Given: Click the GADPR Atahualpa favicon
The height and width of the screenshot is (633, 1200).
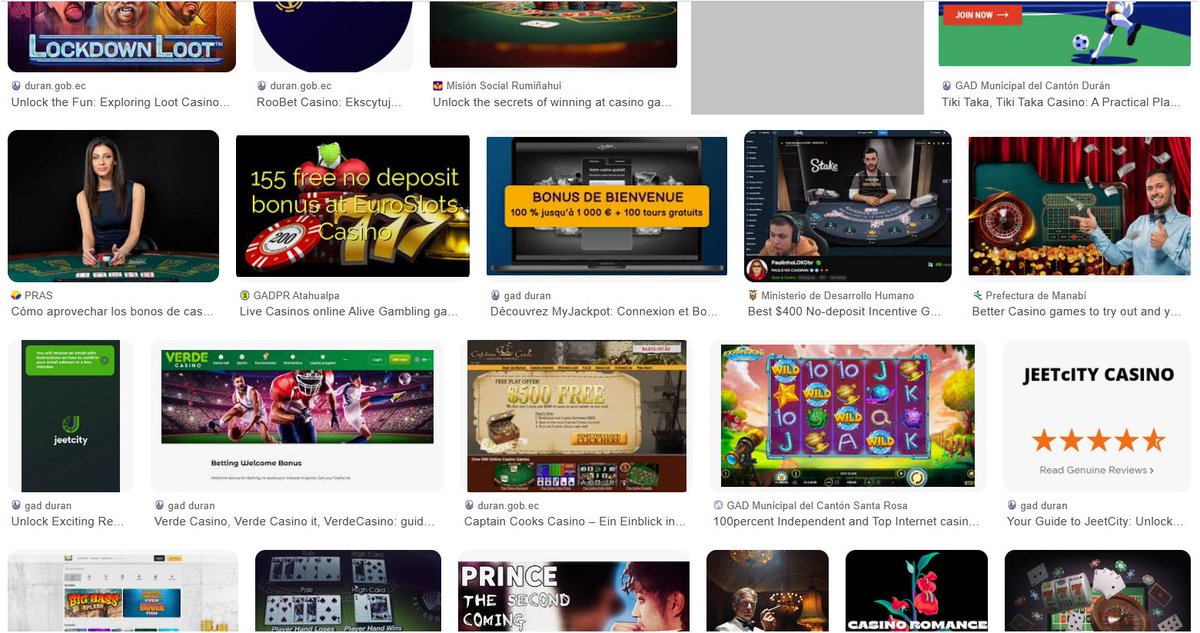Looking at the screenshot, I should pyautogui.click(x=245, y=296).
